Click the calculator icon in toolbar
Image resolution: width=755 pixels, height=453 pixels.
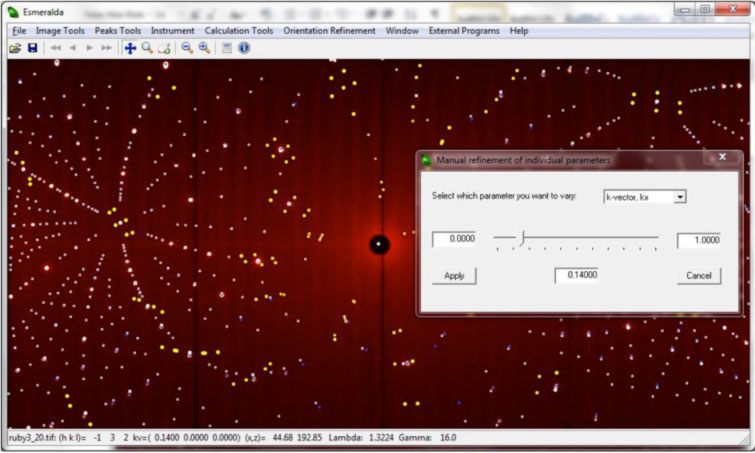228,48
